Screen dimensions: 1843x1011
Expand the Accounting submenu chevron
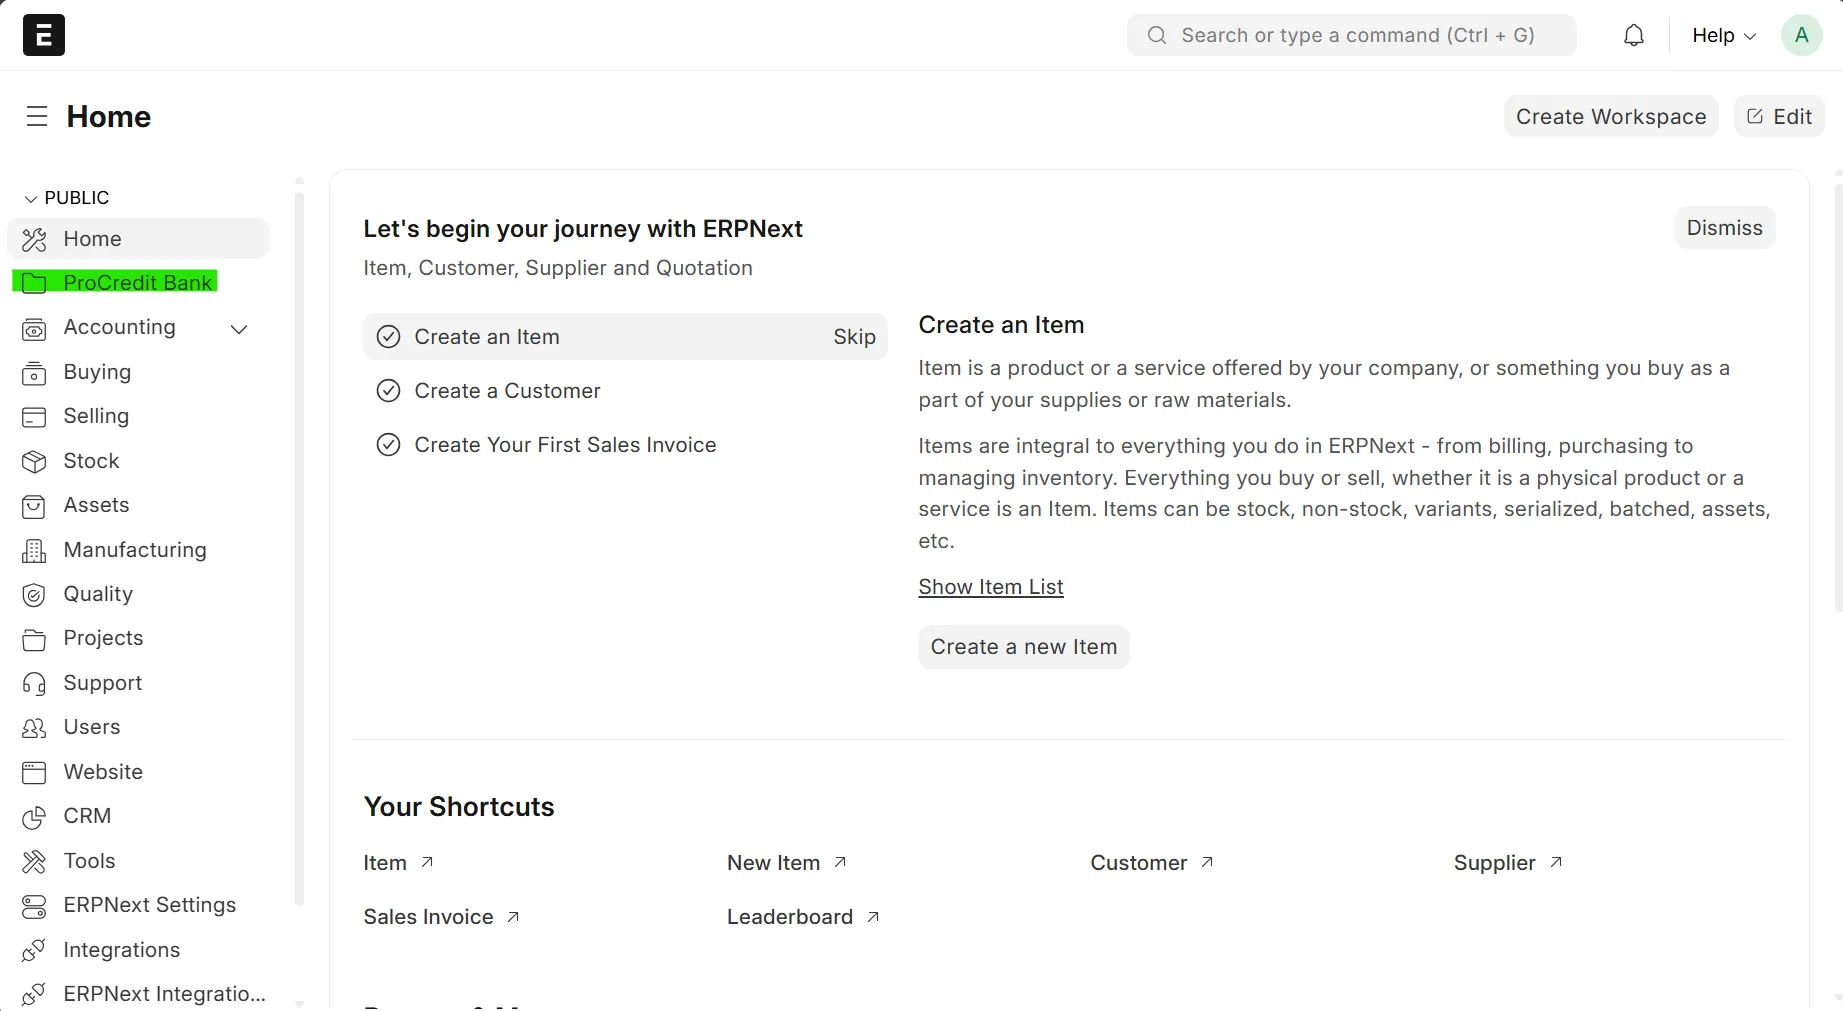click(239, 329)
